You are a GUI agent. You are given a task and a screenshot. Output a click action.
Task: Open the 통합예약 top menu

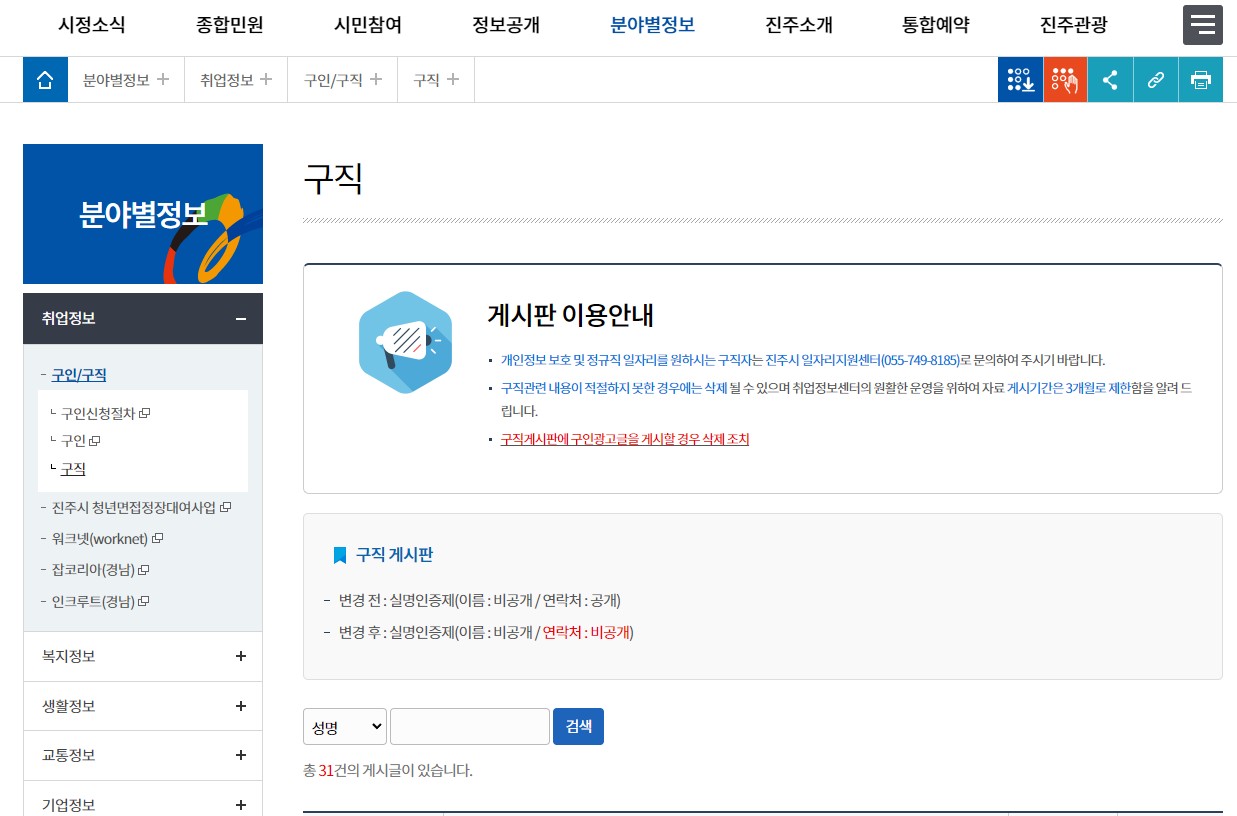936,26
